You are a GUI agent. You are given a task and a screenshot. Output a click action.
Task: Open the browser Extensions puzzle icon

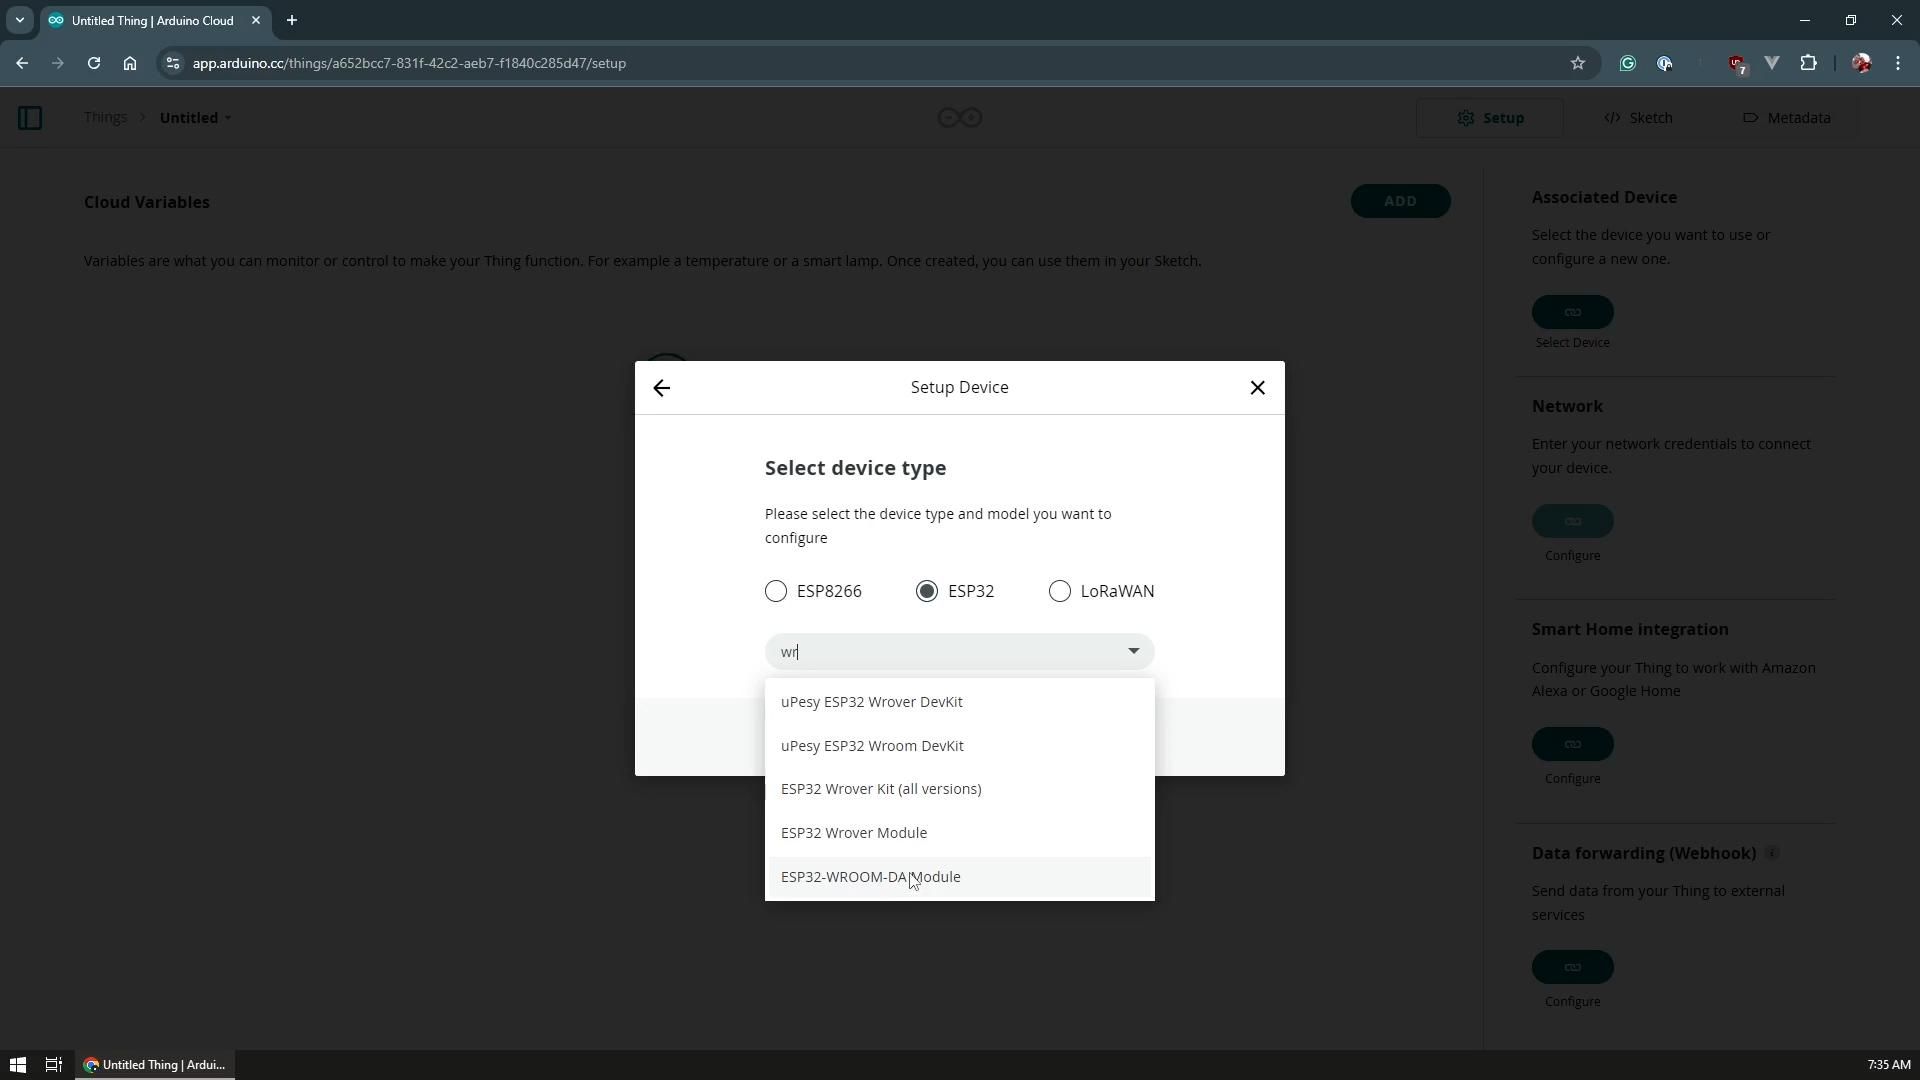pyautogui.click(x=1808, y=63)
